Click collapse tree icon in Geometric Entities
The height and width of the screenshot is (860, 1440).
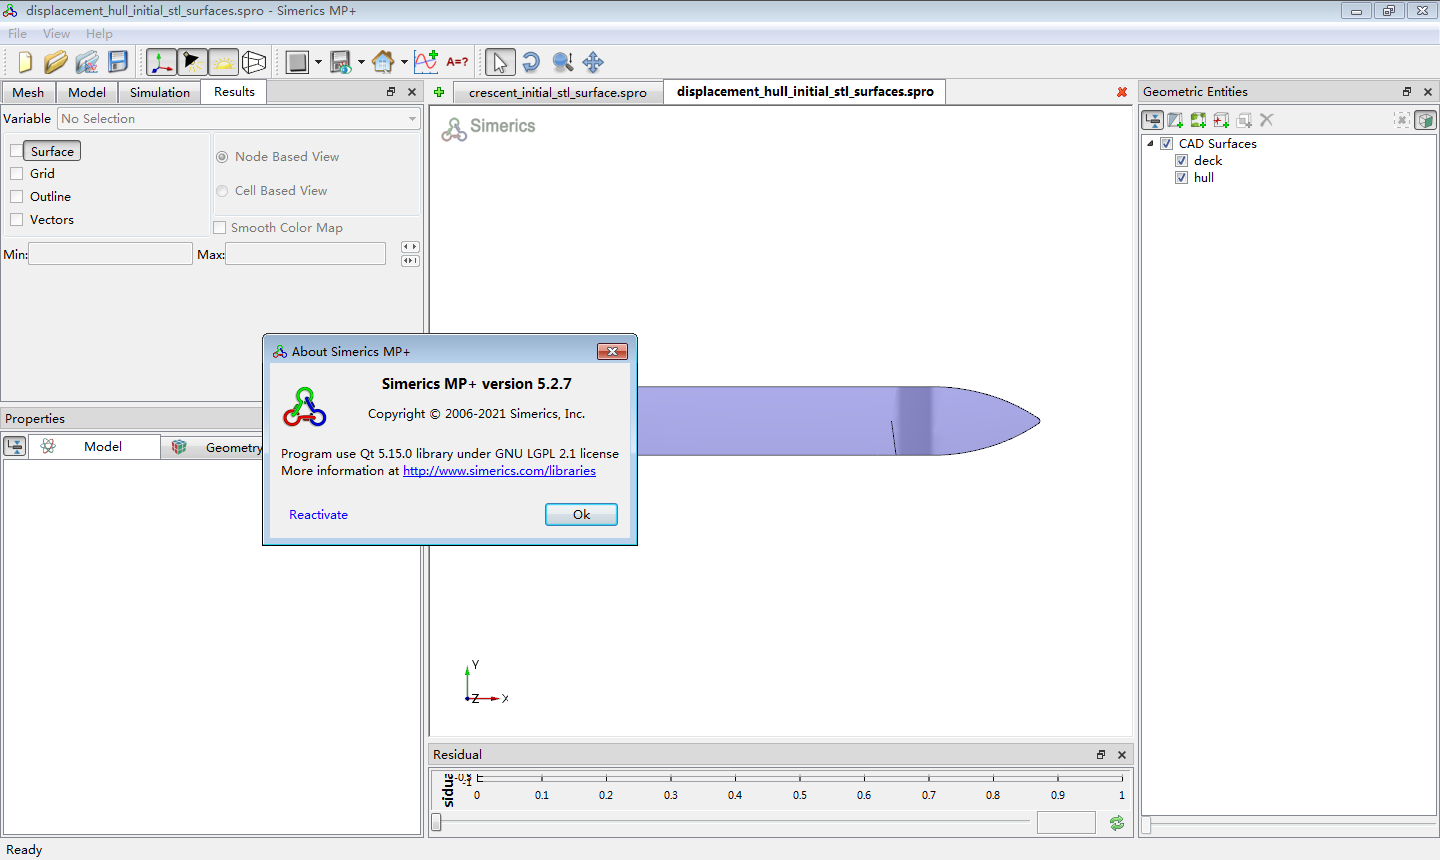[1153, 120]
